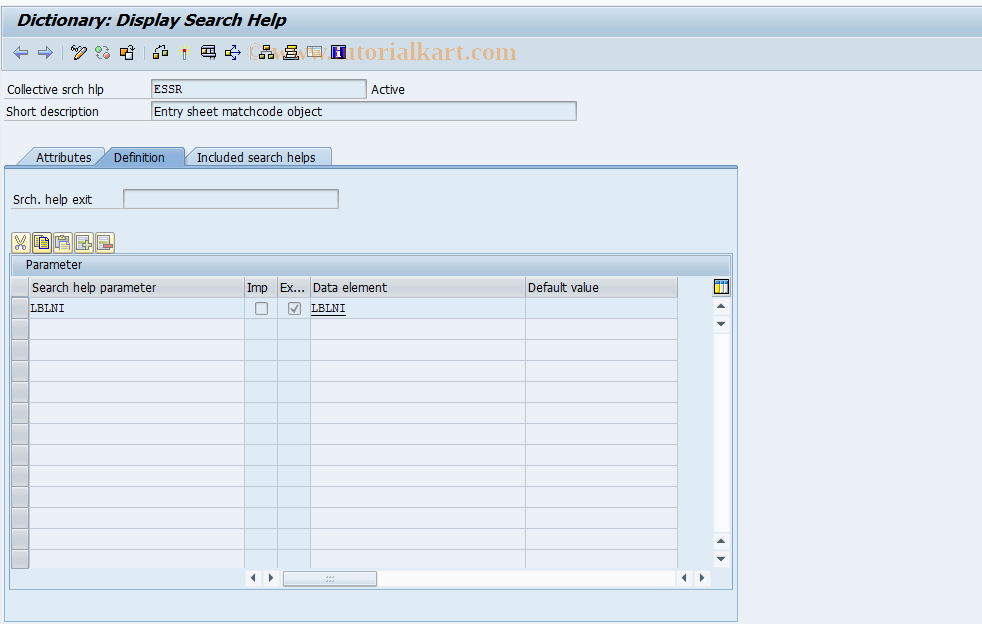Click the Imp column header
Image resolution: width=982 pixels, height=624 pixels.
pos(261,288)
